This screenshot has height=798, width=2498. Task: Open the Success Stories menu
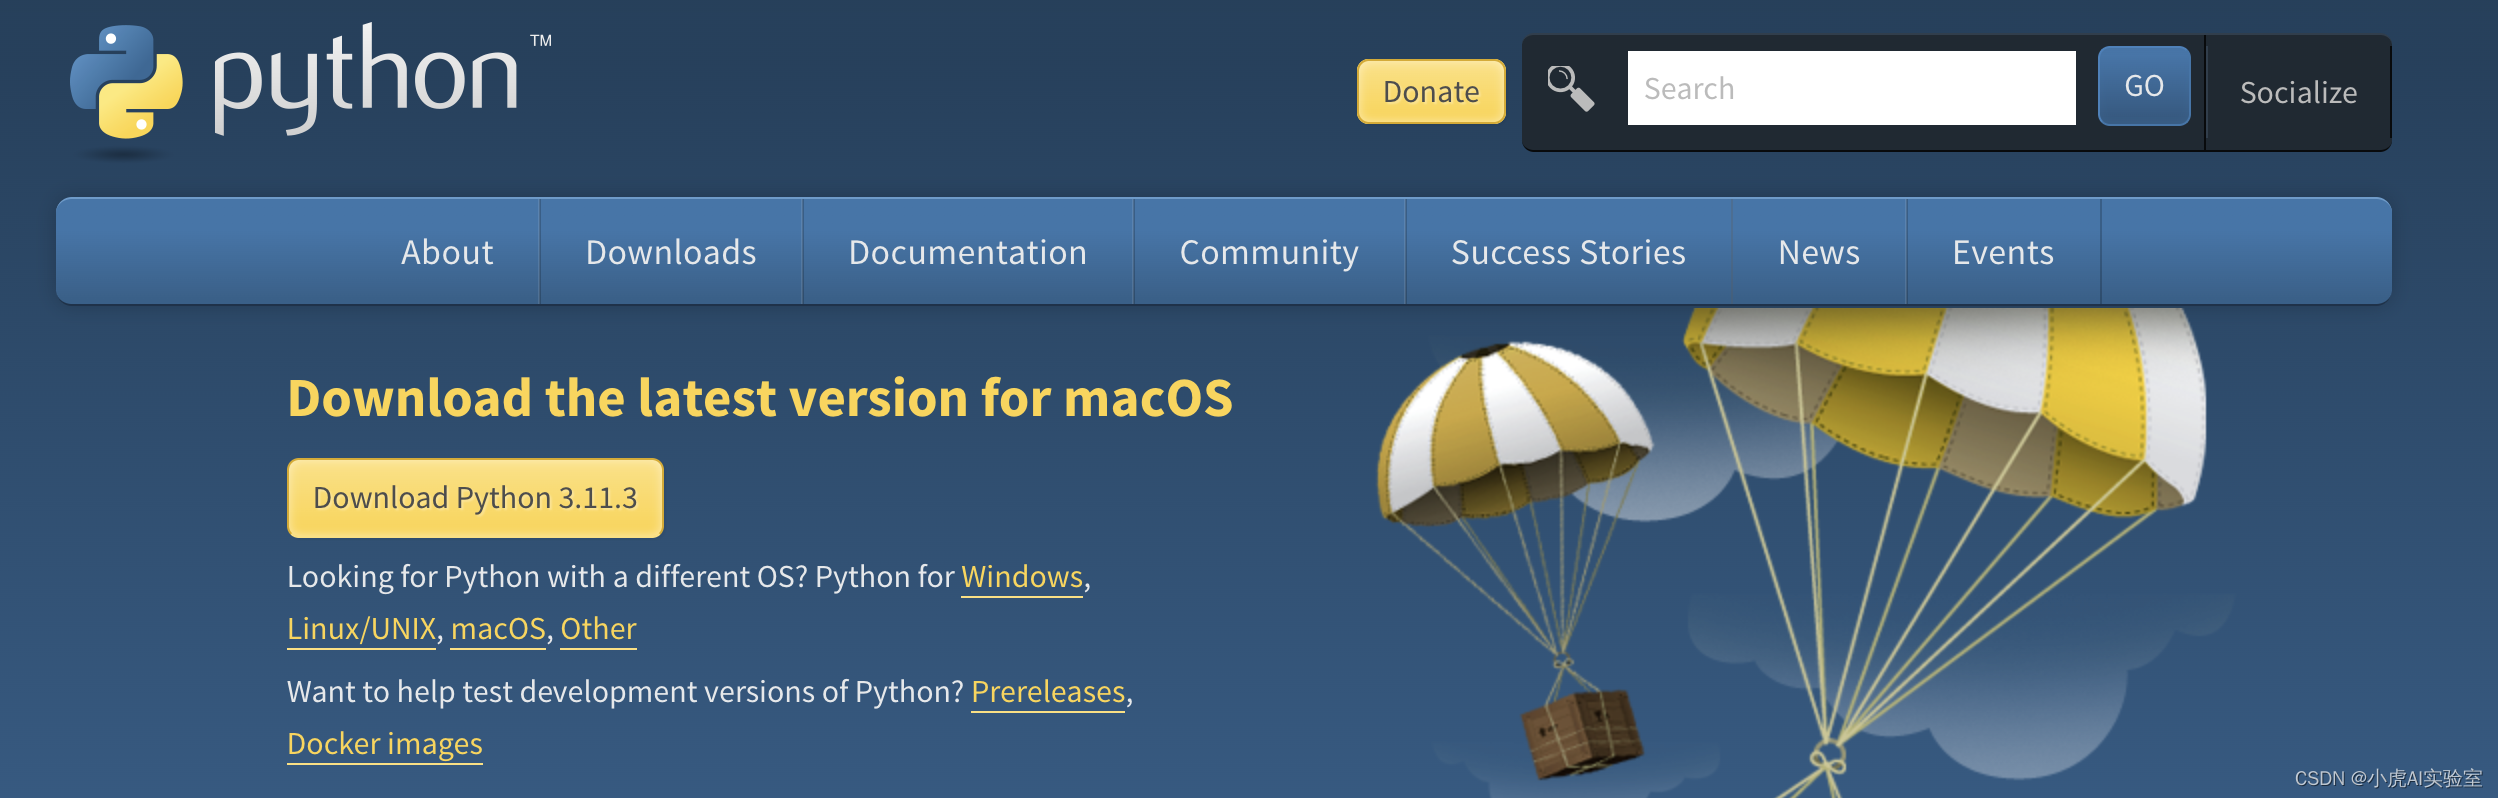point(1568,252)
